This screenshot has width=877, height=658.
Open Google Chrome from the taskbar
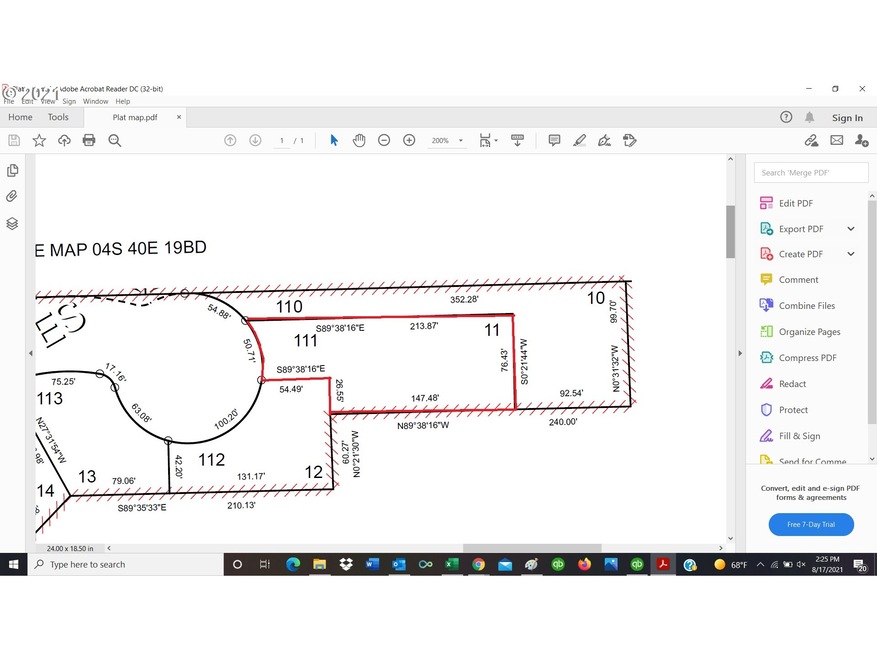pos(478,565)
